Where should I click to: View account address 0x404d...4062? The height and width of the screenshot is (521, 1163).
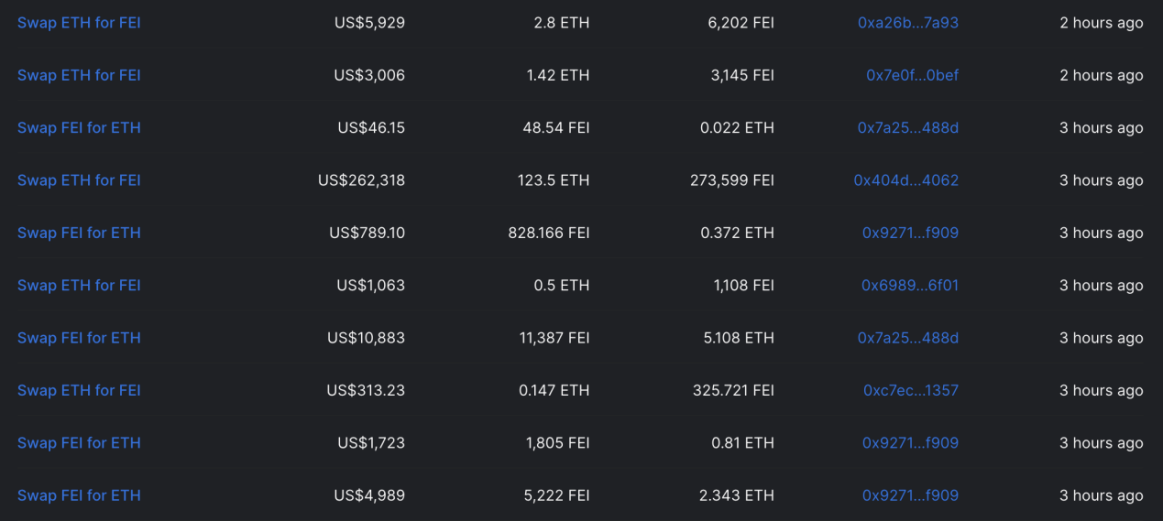coord(906,180)
